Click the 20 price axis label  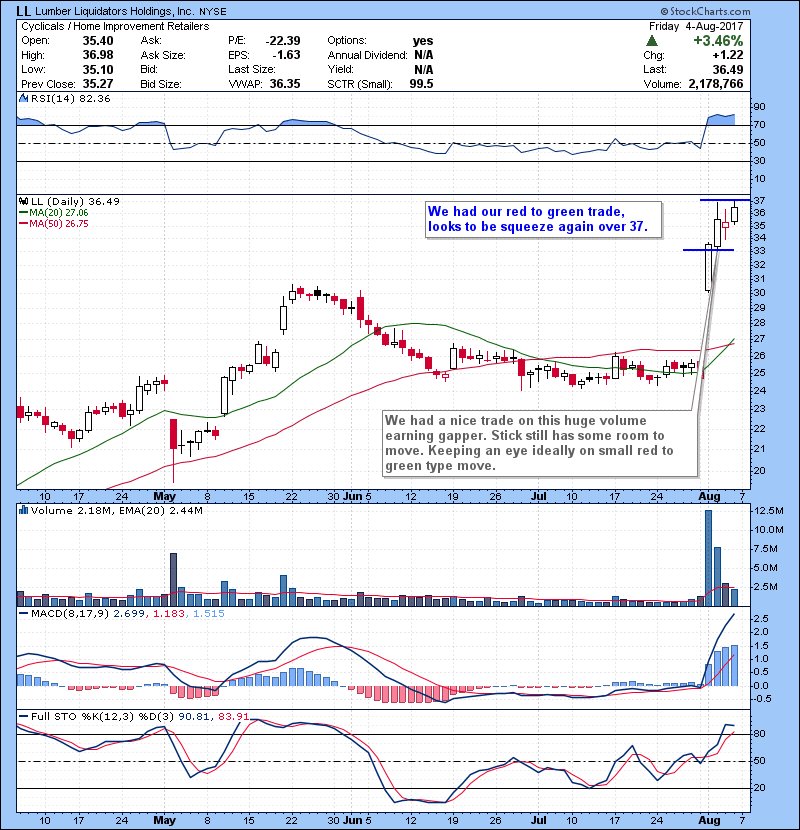760,471
